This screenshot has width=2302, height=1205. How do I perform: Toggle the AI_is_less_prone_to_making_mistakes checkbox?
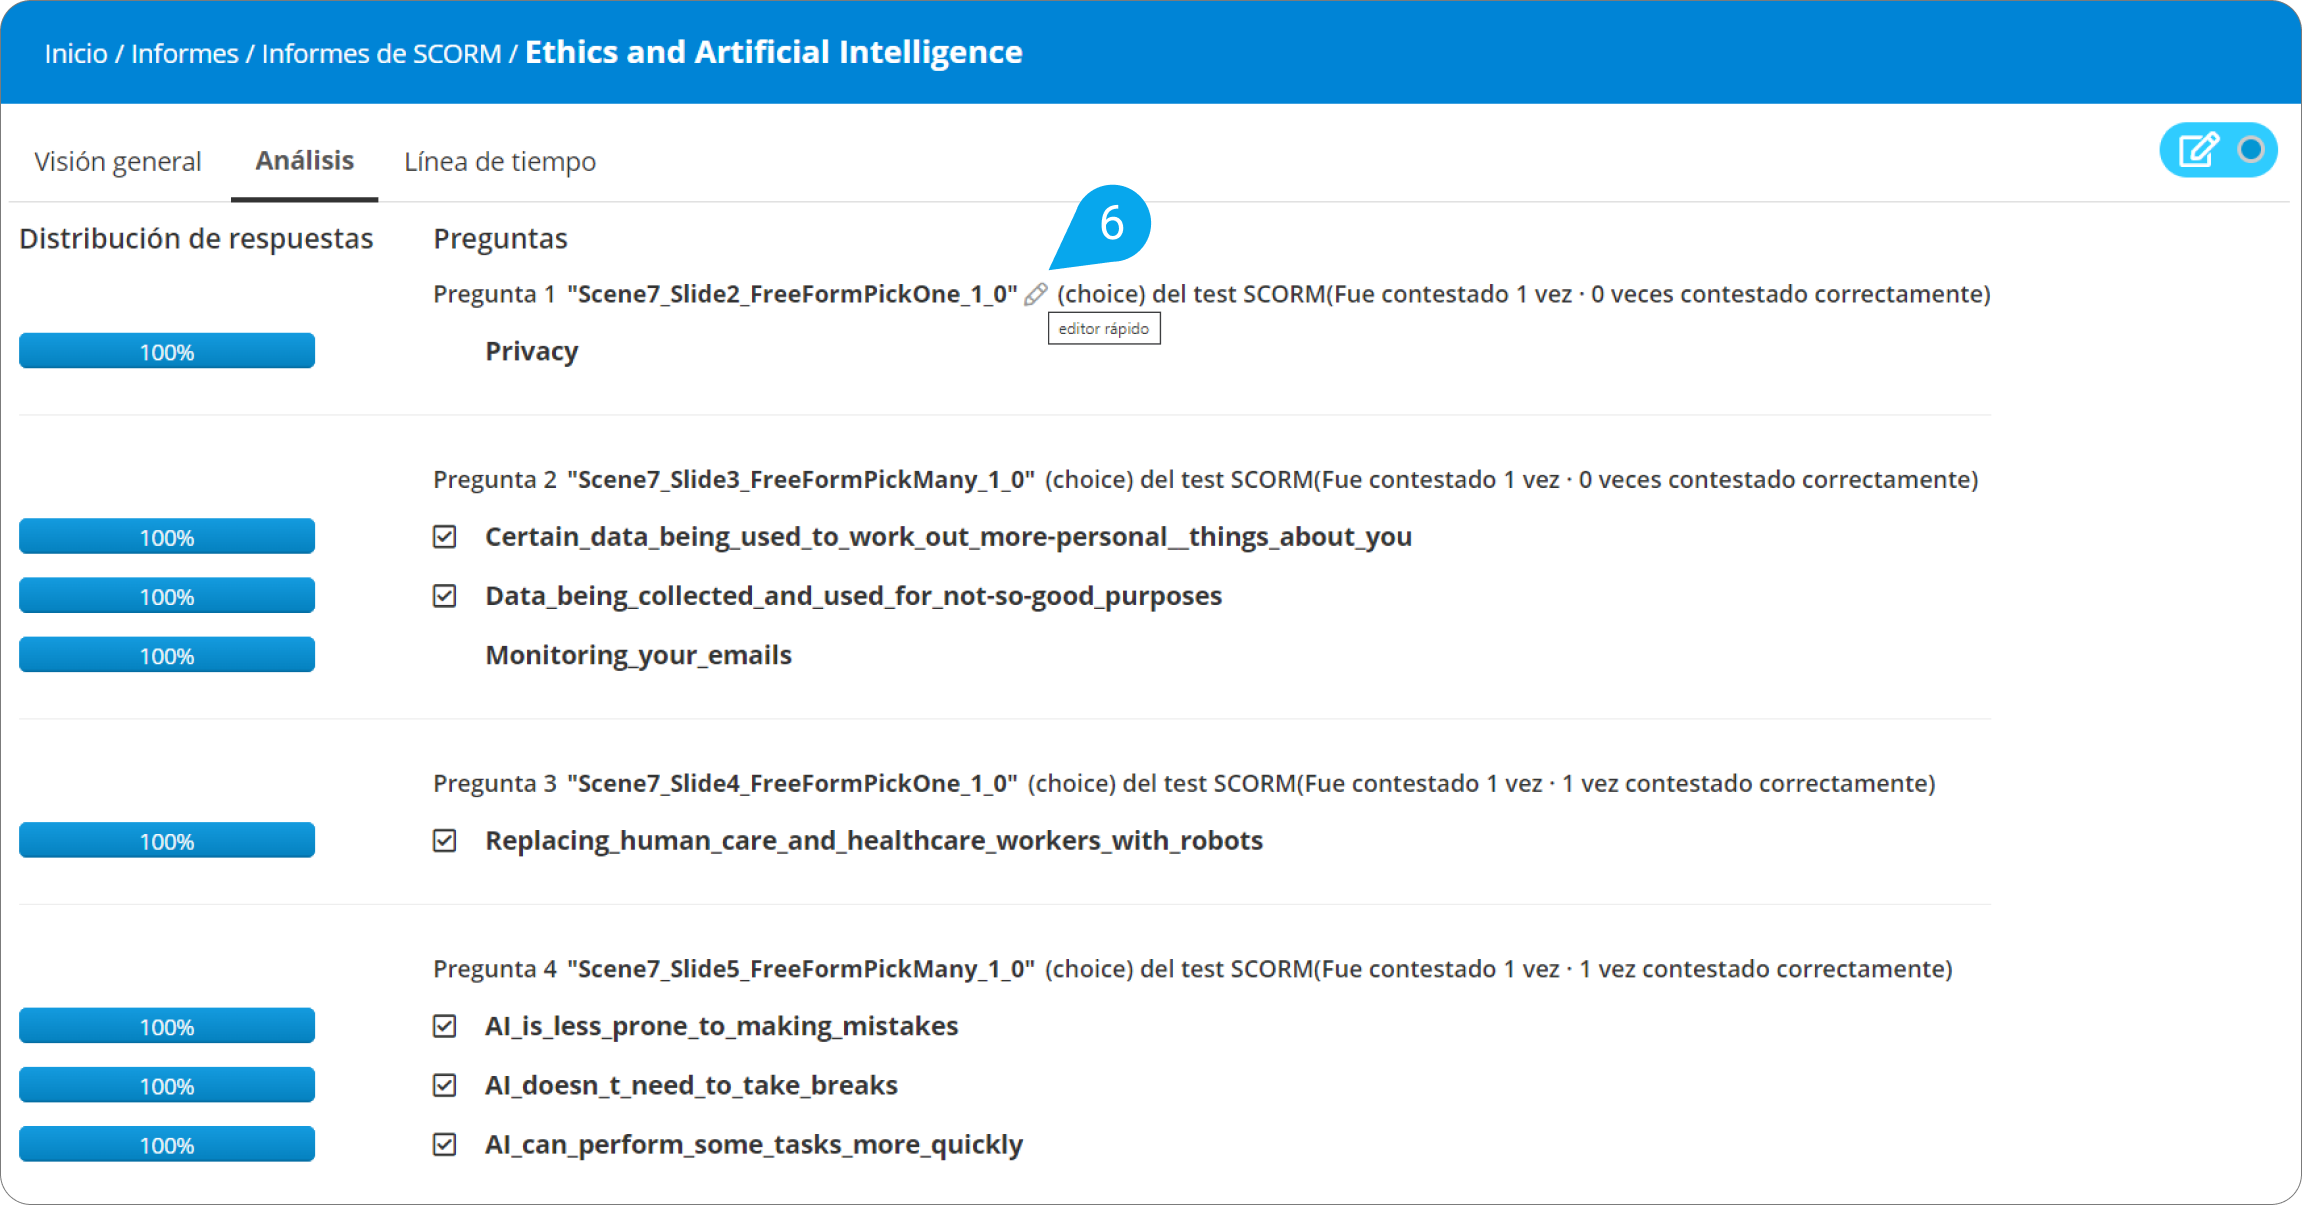(445, 1026)
